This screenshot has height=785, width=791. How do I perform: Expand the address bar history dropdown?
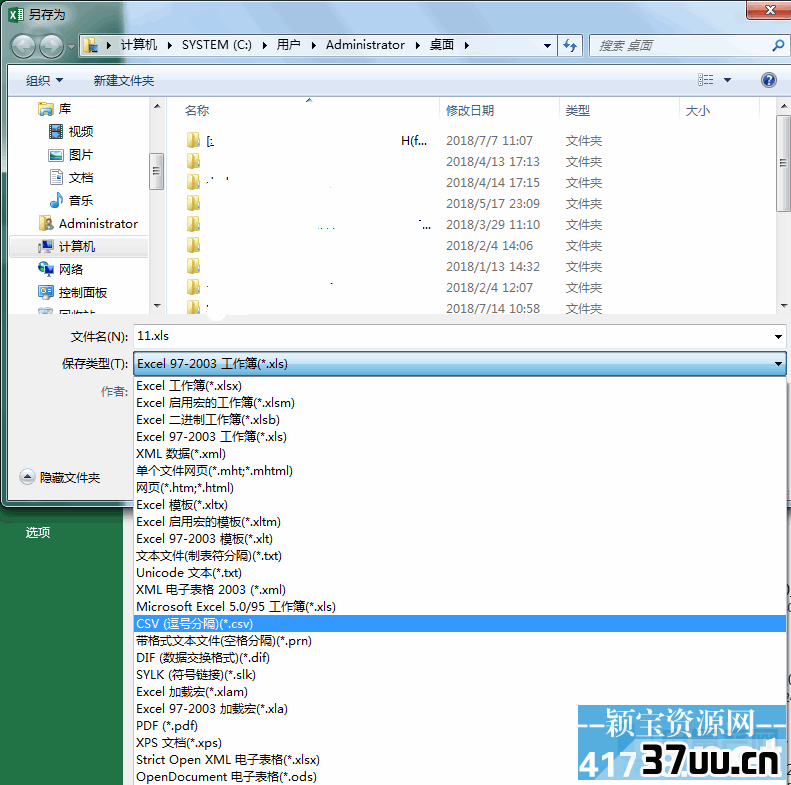pyautogui.click(x=547, y=45)
